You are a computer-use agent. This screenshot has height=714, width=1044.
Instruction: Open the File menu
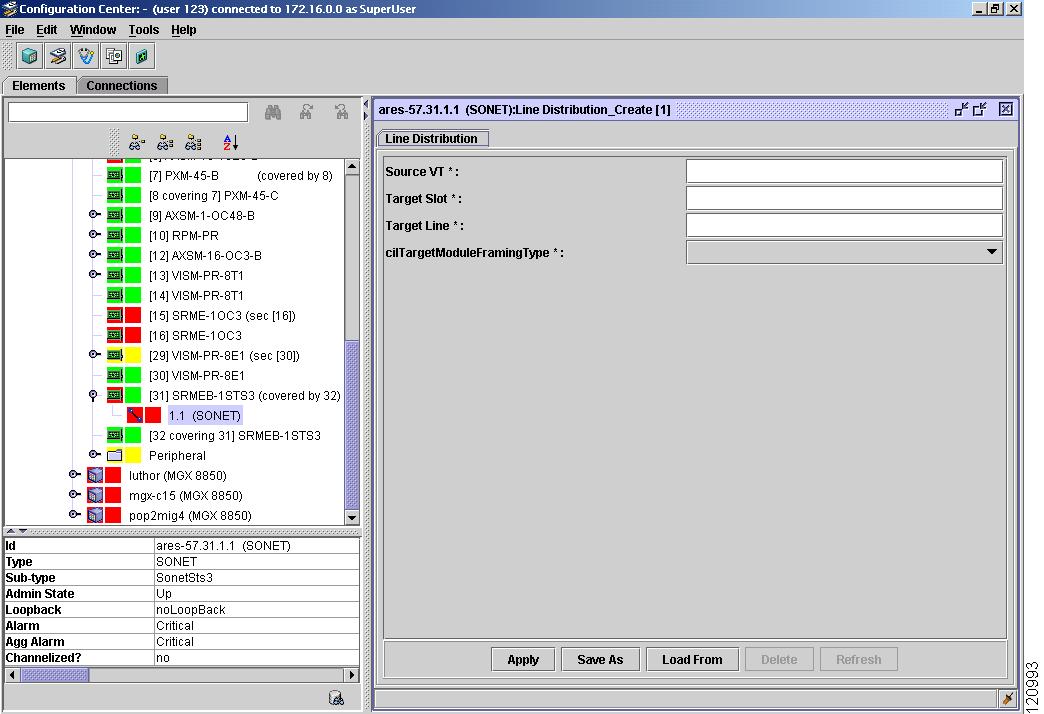point(15,30)
